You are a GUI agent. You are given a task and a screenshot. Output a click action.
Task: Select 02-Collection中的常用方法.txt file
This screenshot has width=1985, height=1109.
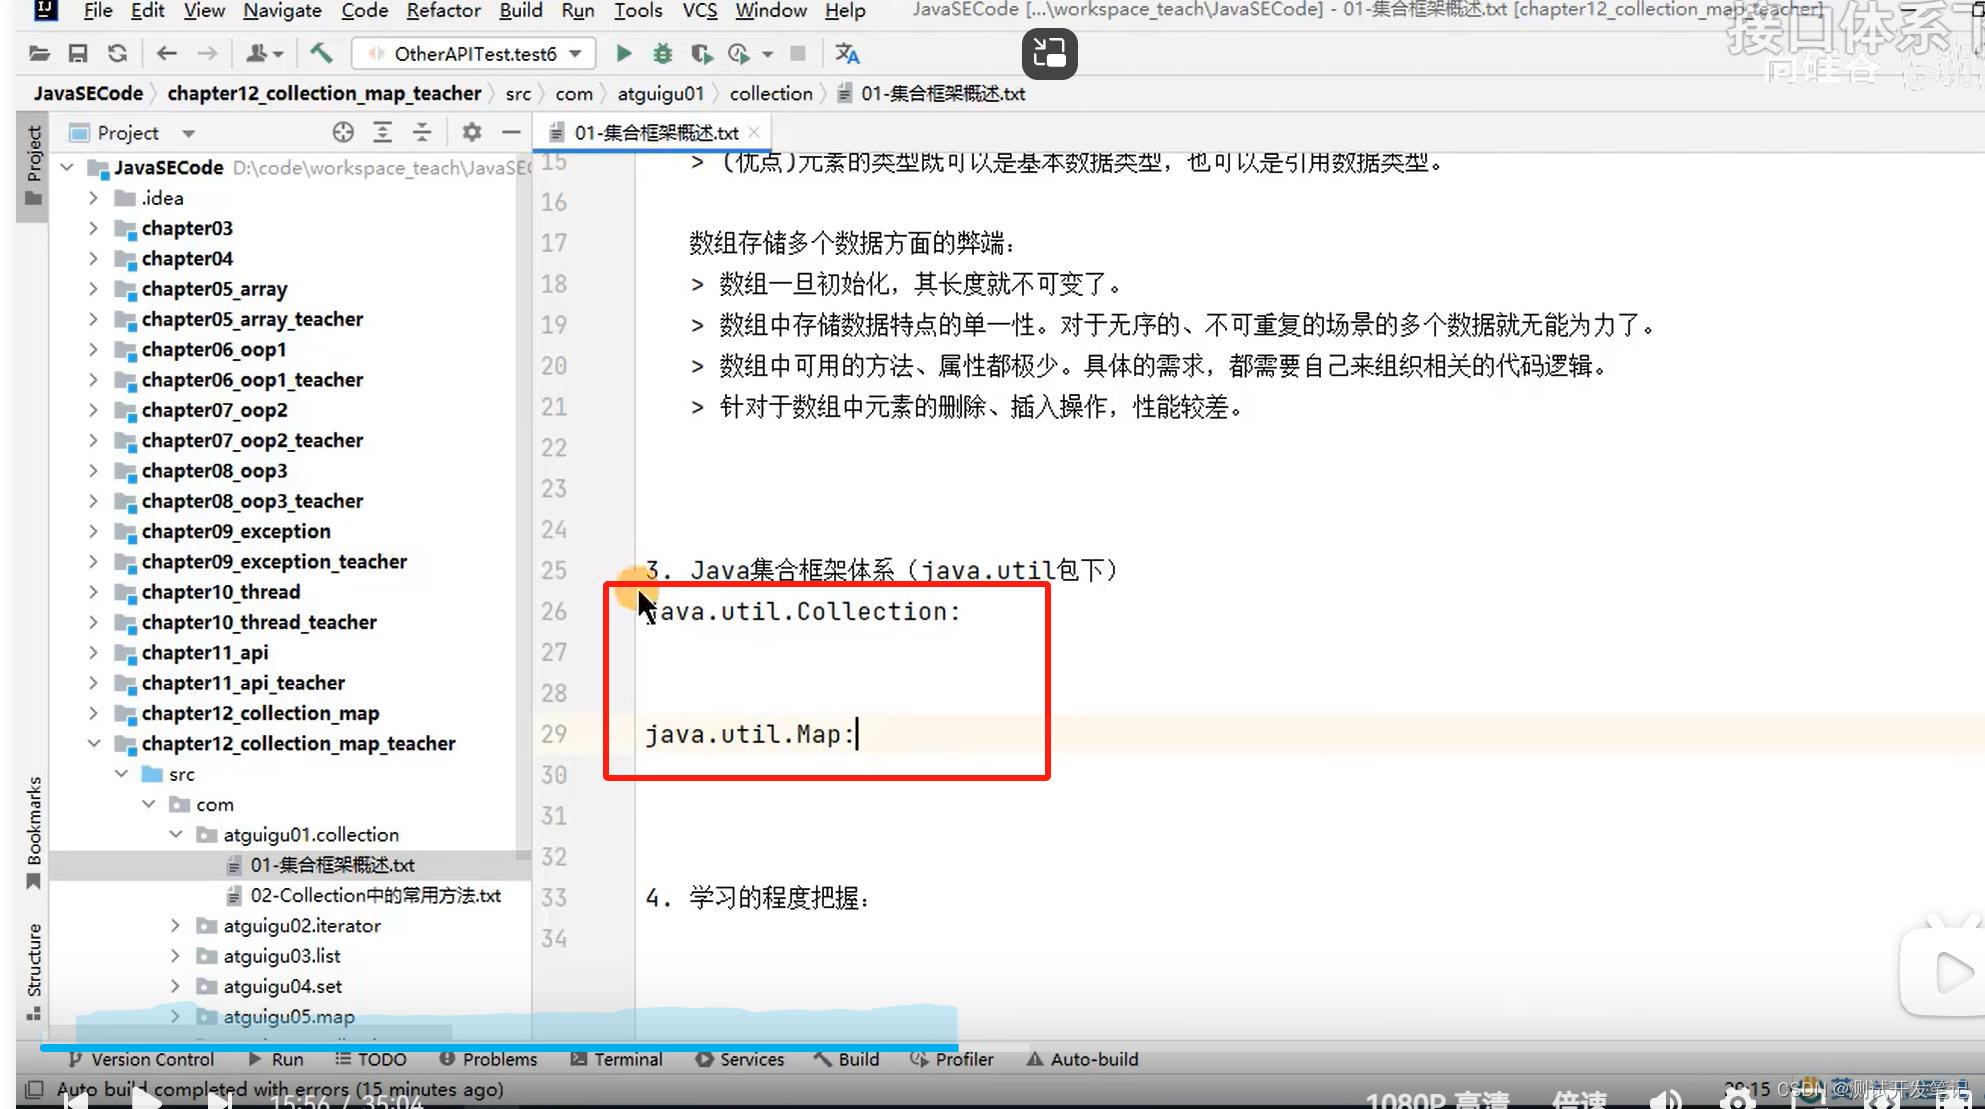pos(376,895)
